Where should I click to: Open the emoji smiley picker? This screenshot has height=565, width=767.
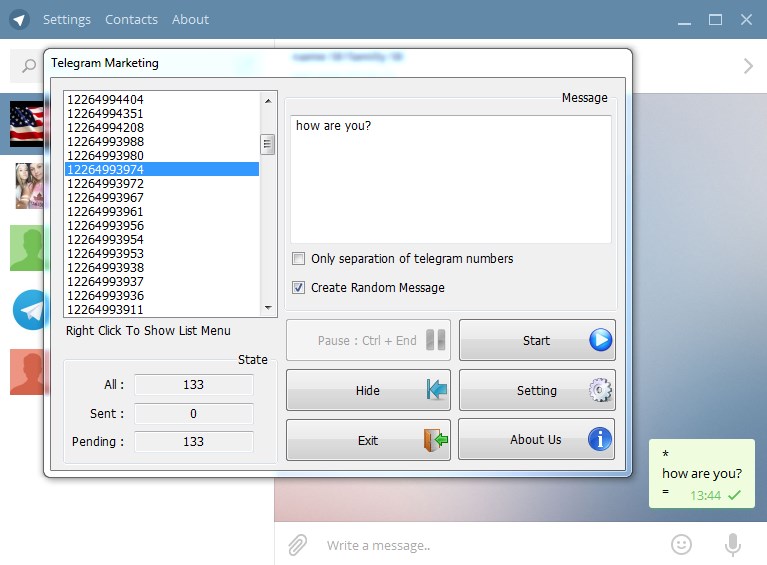click(x=681, y=544)
